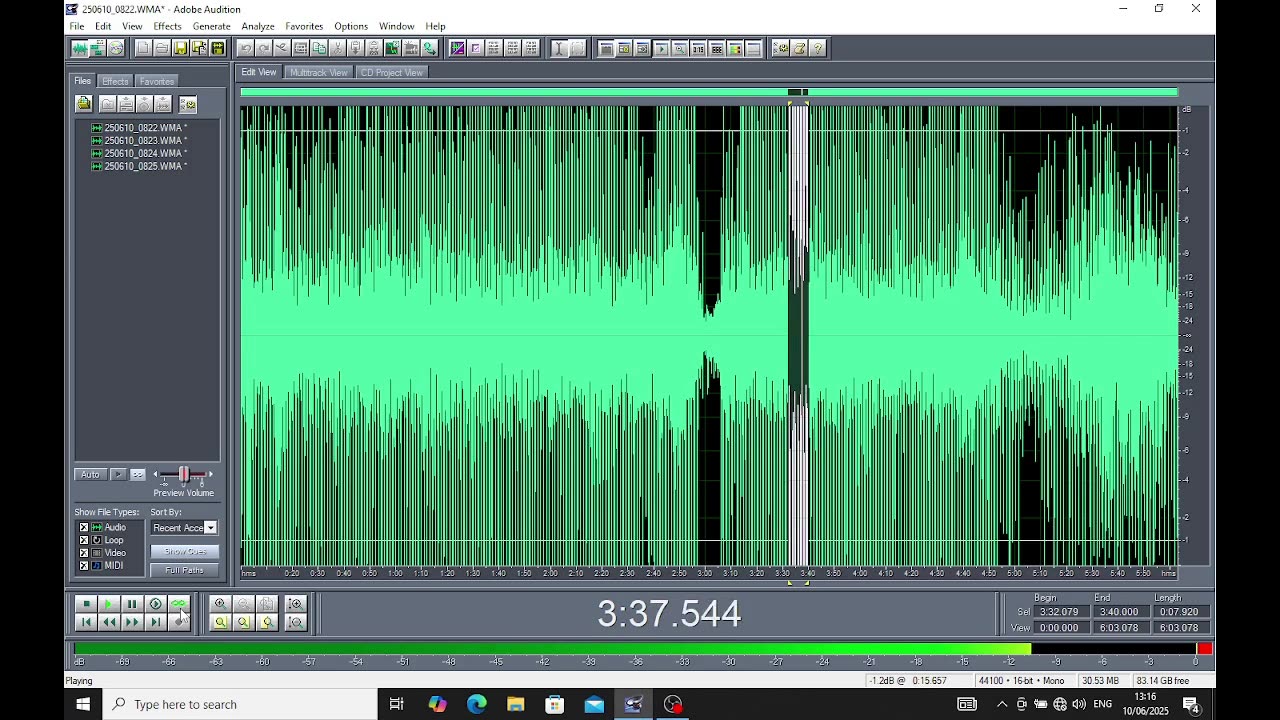Click the Show Cues button
Image resolution: width=1280 pixels, height=720 pixels.
pos(185,551)
